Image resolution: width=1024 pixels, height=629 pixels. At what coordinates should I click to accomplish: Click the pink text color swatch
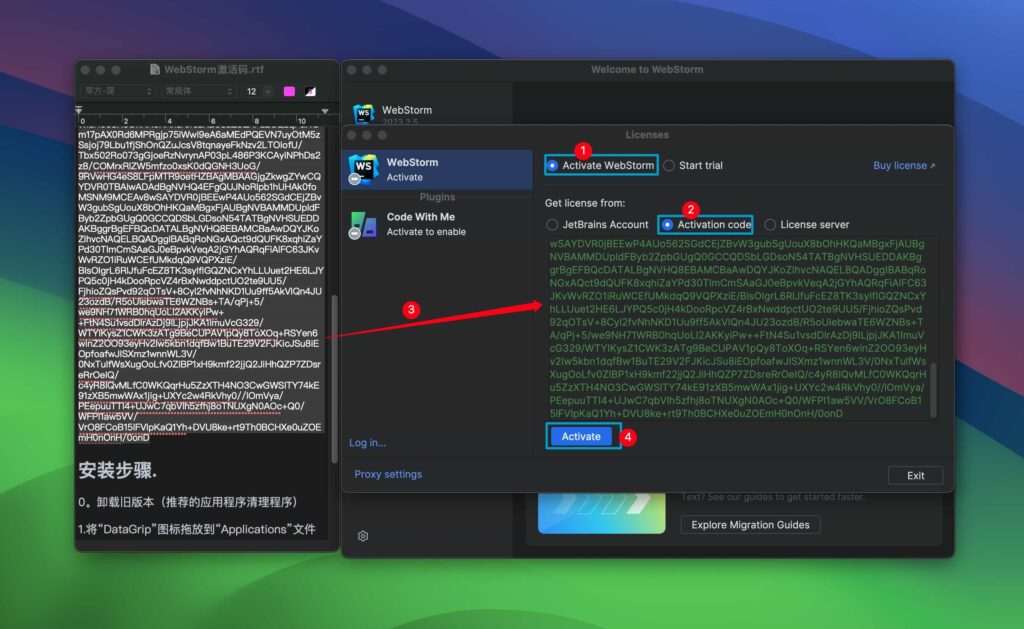pos(289,91)
